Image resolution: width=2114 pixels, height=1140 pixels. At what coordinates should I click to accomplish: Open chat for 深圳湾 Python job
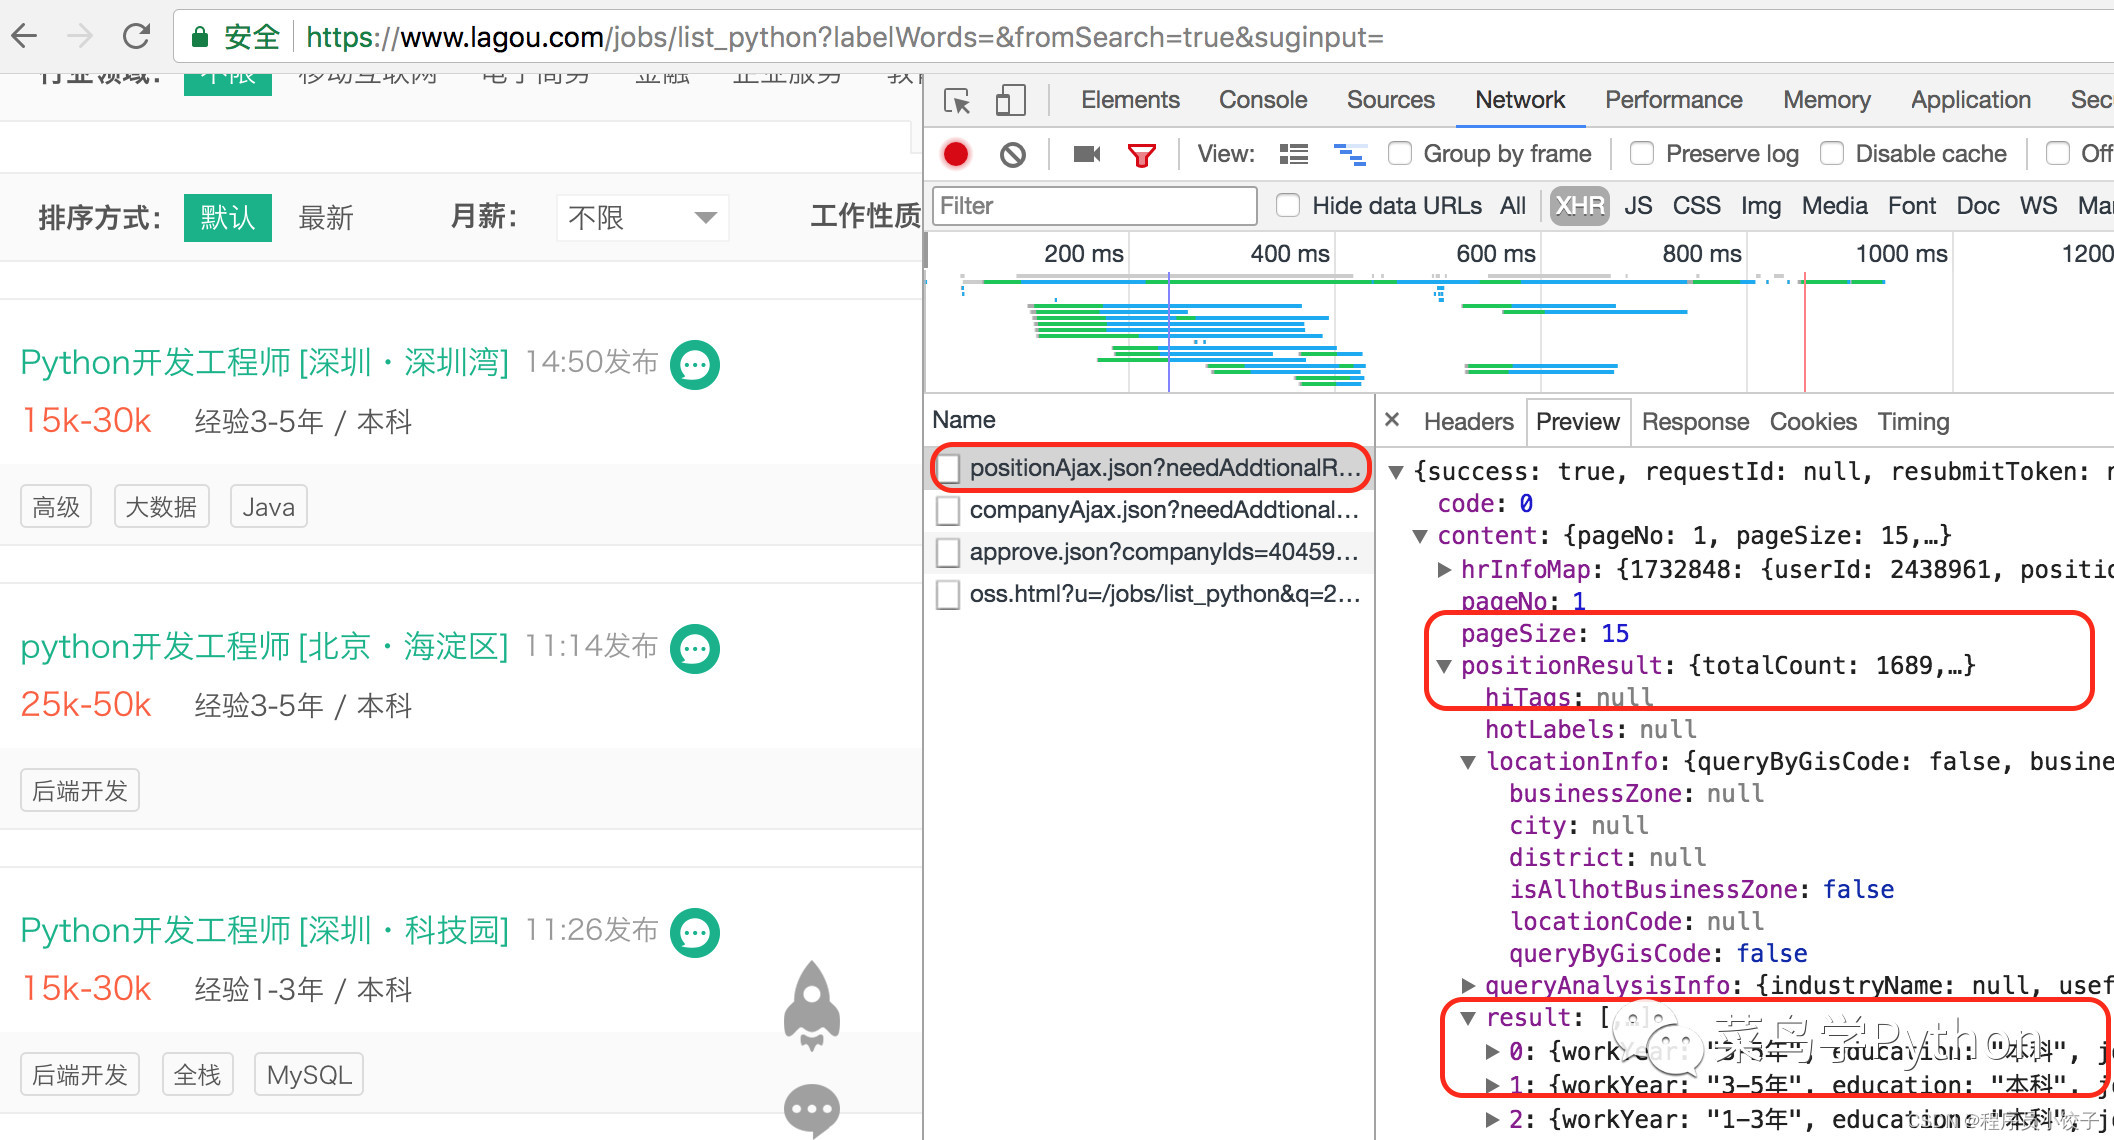[x=695, y=365]
